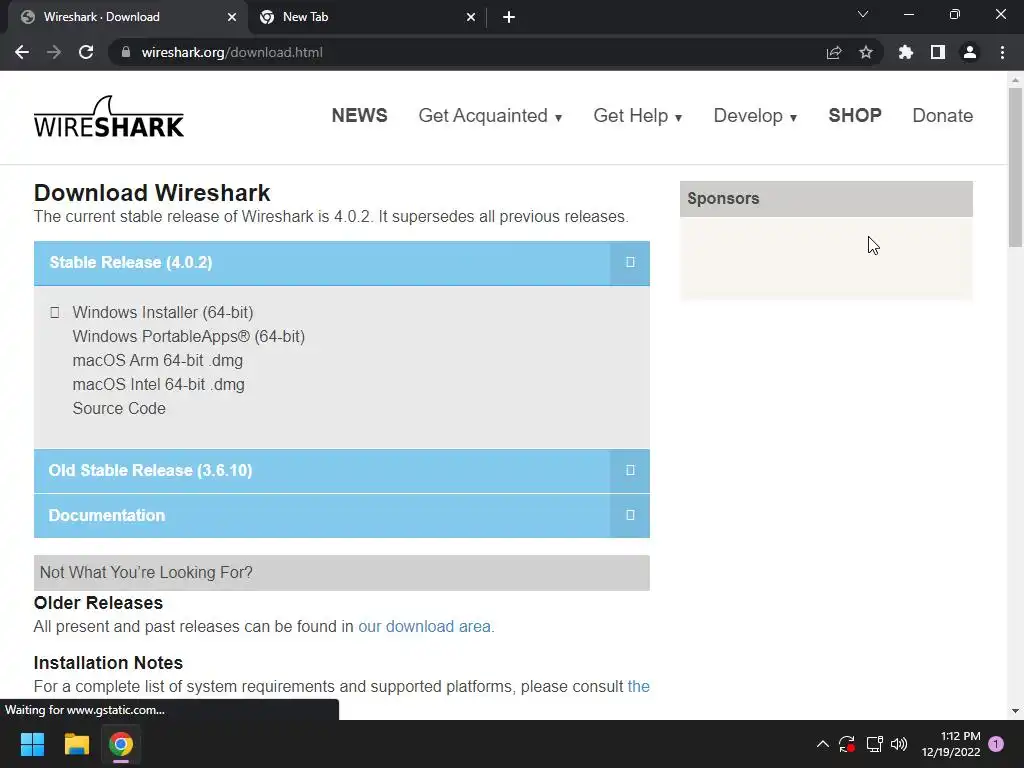
Task: Expand the Old Stable Release (3.6.10) section
Action: coord(342,471)
